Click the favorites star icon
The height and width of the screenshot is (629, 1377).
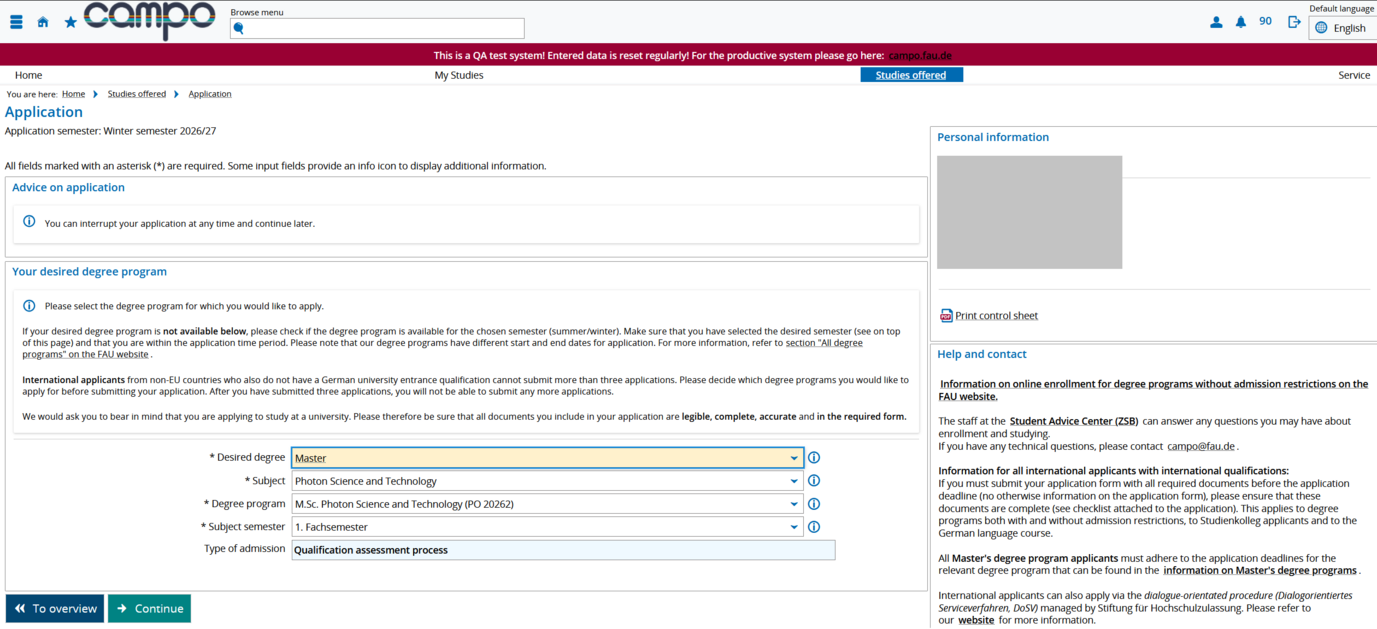(x=70, y=22)
